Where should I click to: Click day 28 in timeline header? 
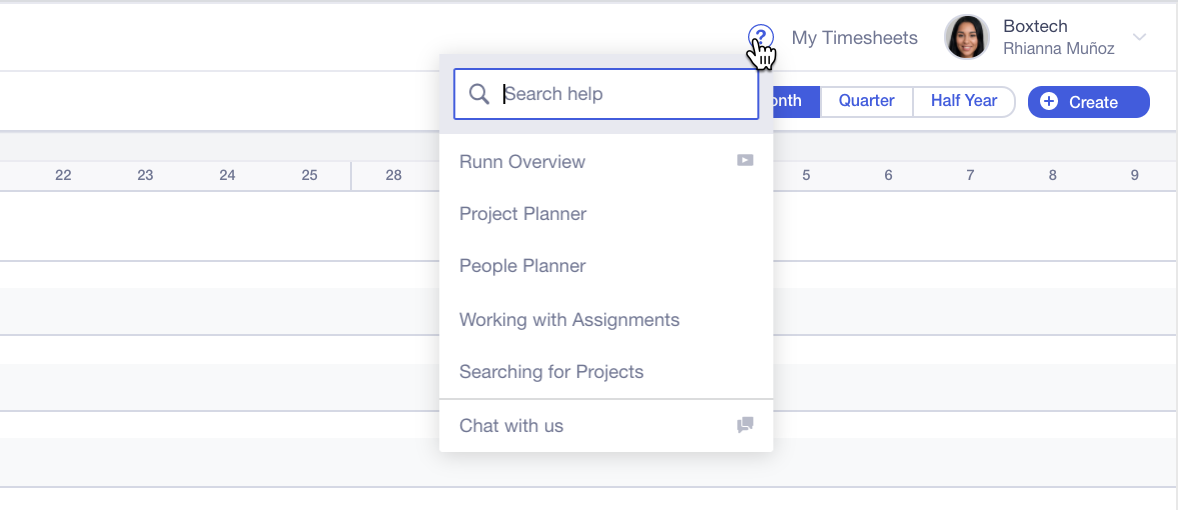click(394, 175)
